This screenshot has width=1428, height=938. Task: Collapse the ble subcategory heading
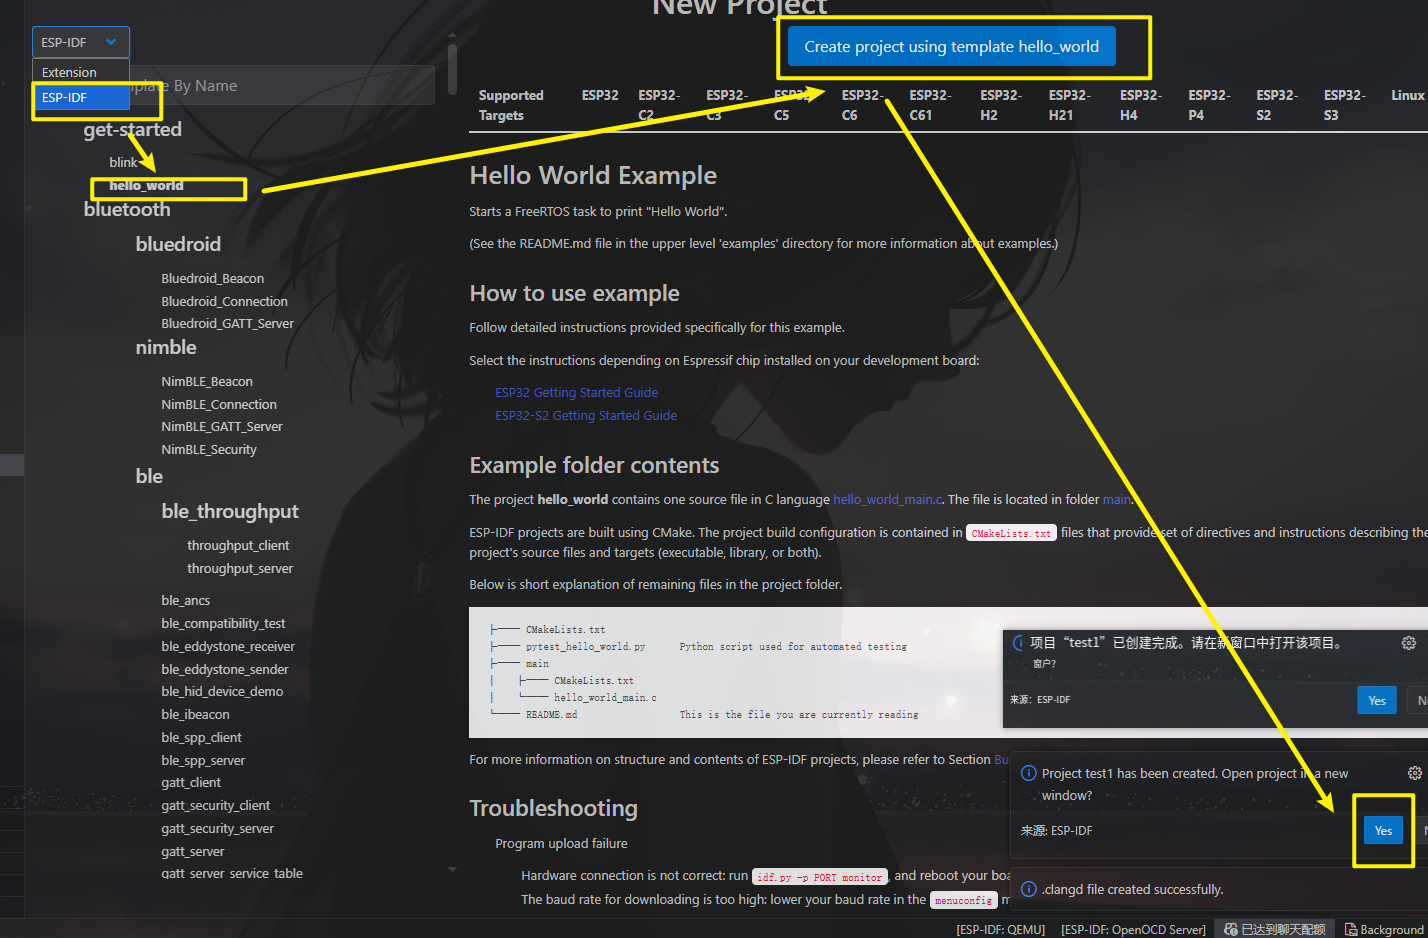pos(149,476)
